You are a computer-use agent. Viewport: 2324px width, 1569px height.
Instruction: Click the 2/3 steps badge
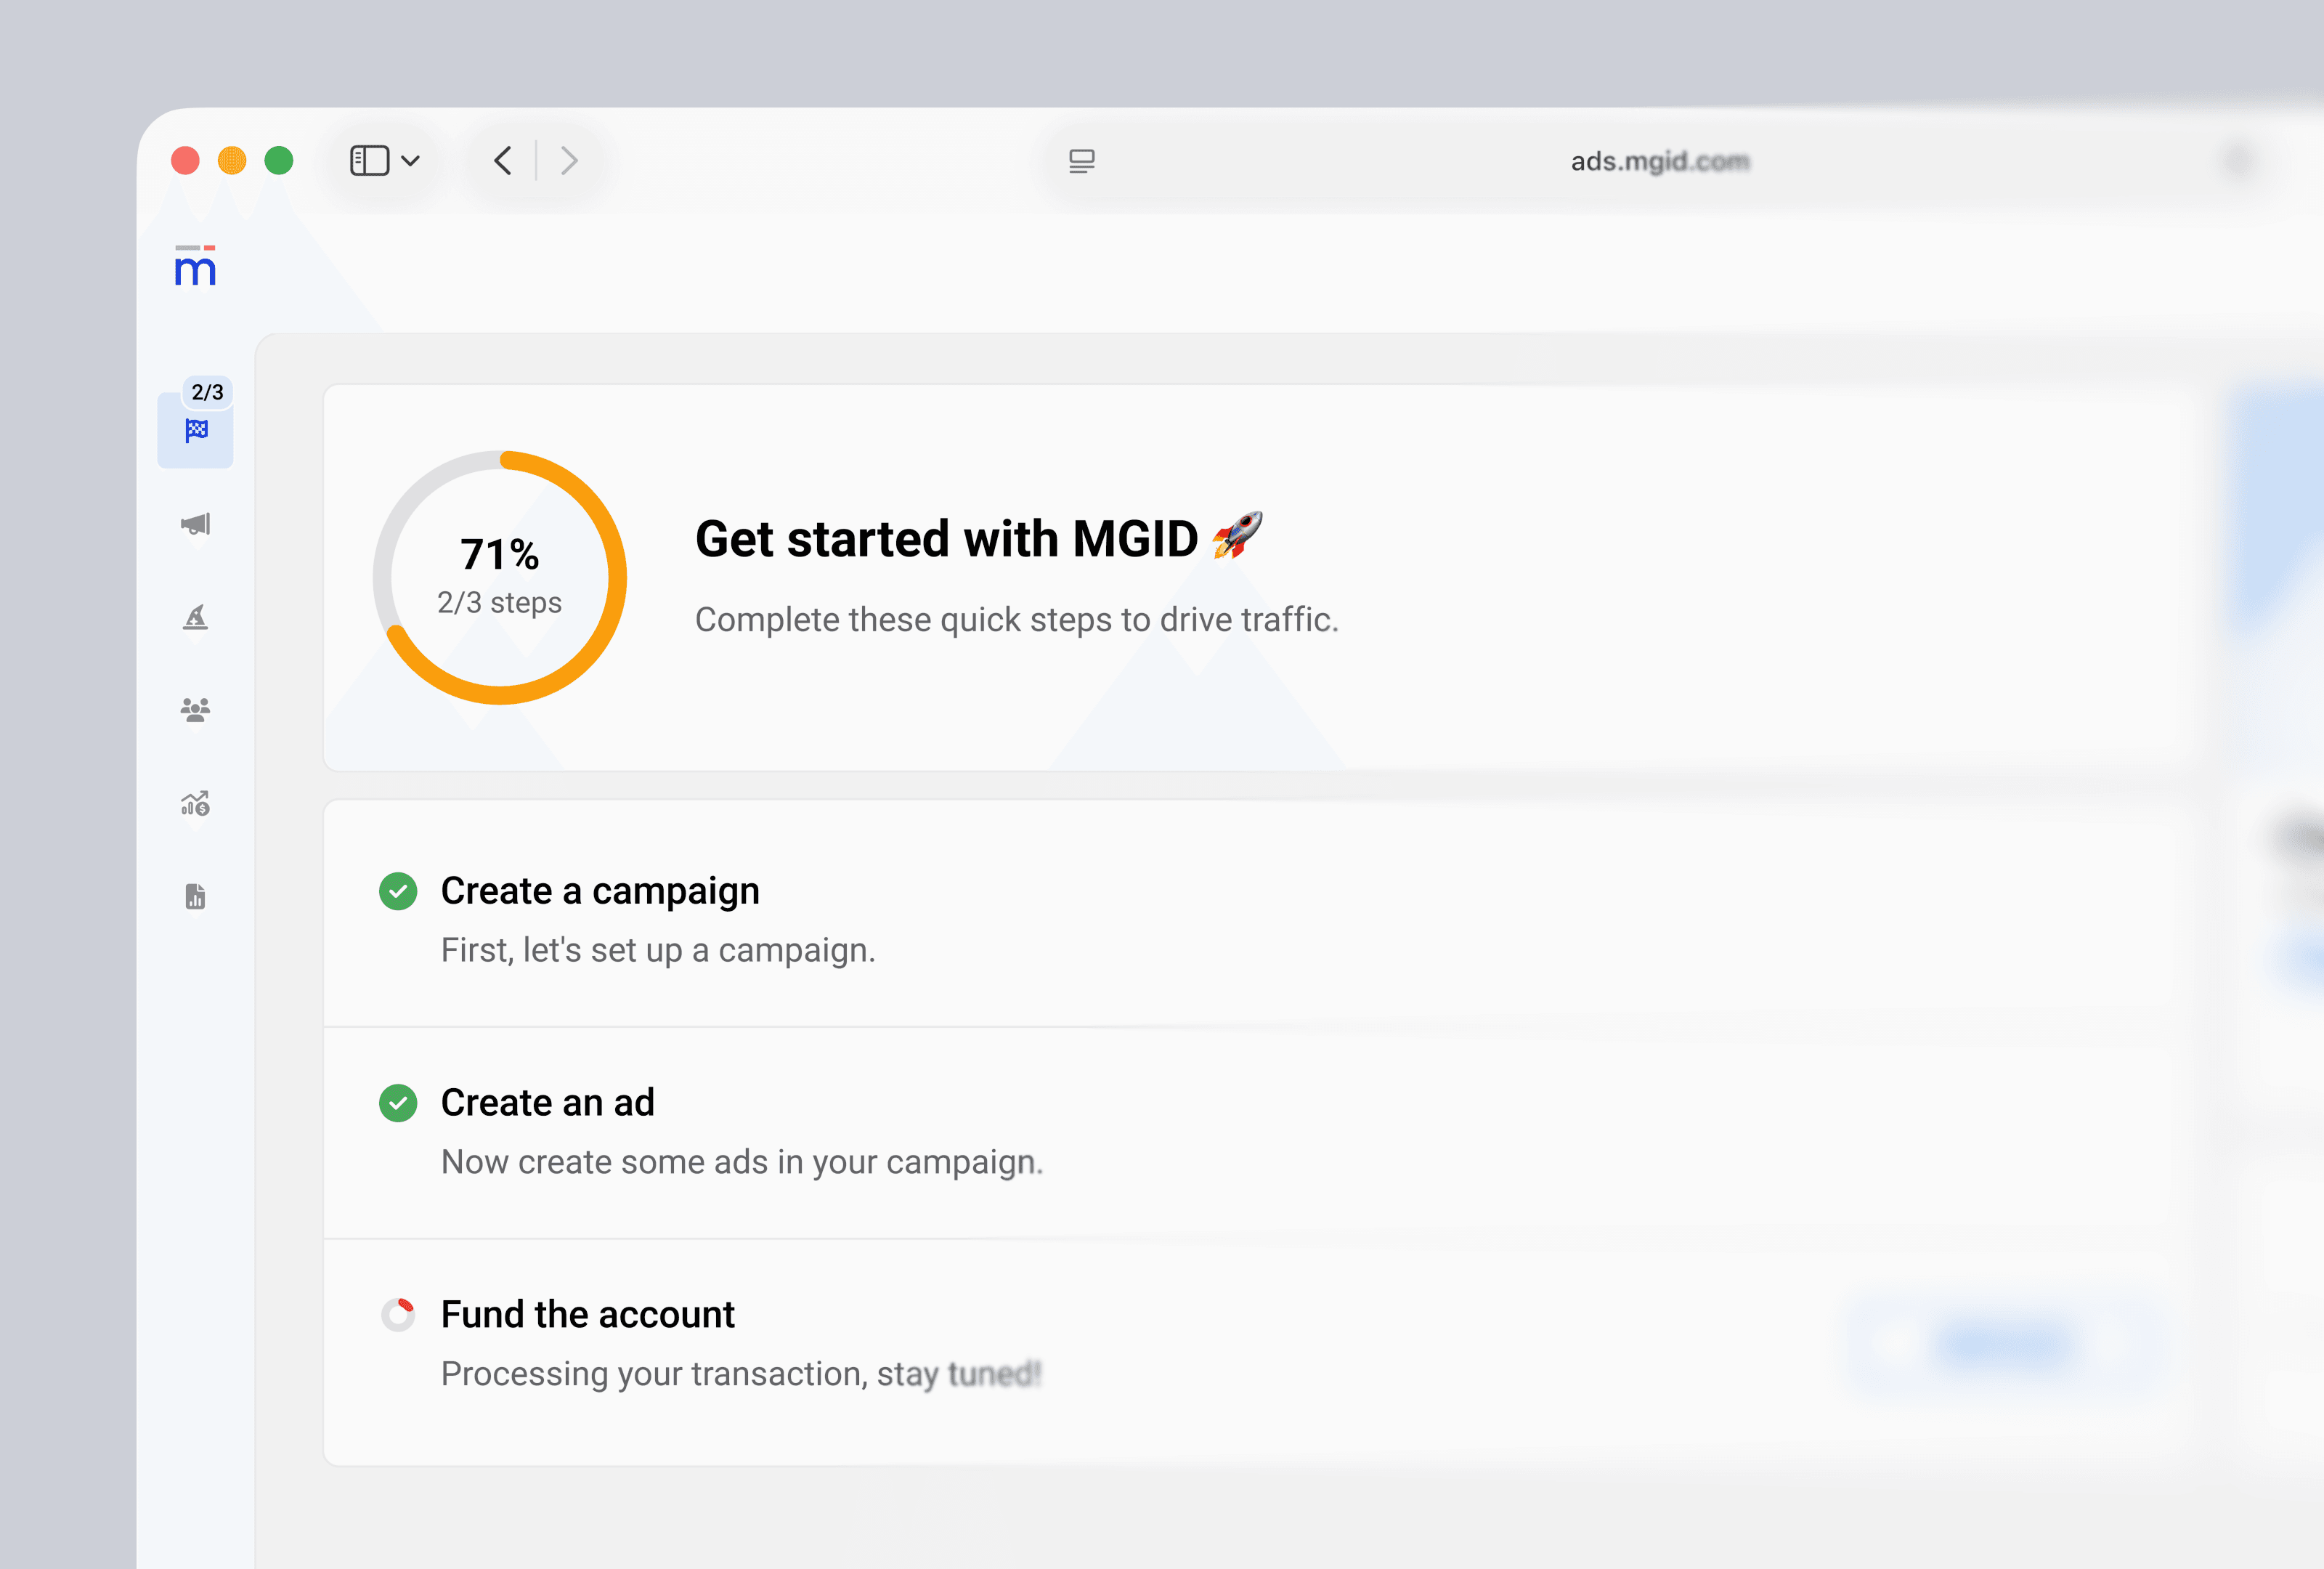(x=207, y=392)
